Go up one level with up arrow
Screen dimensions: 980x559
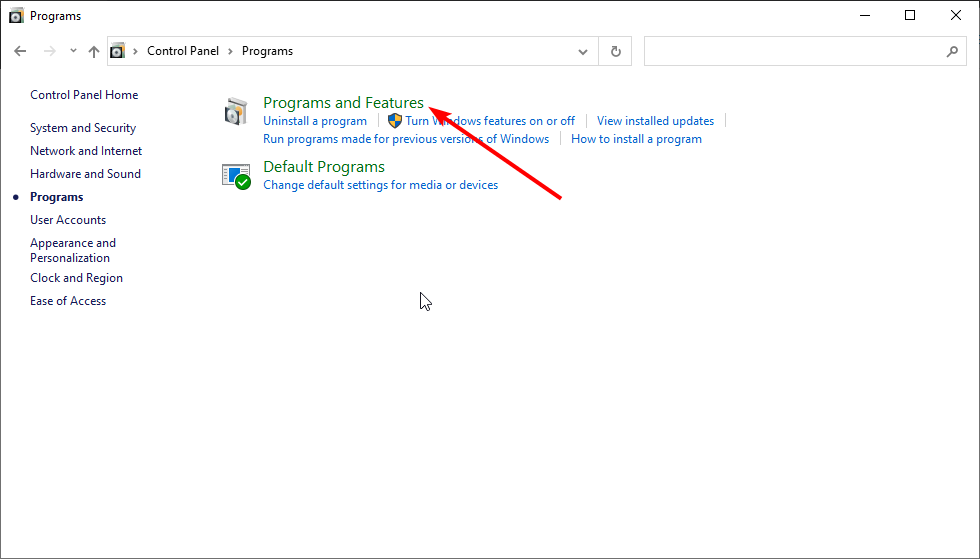tap(94, 51)
